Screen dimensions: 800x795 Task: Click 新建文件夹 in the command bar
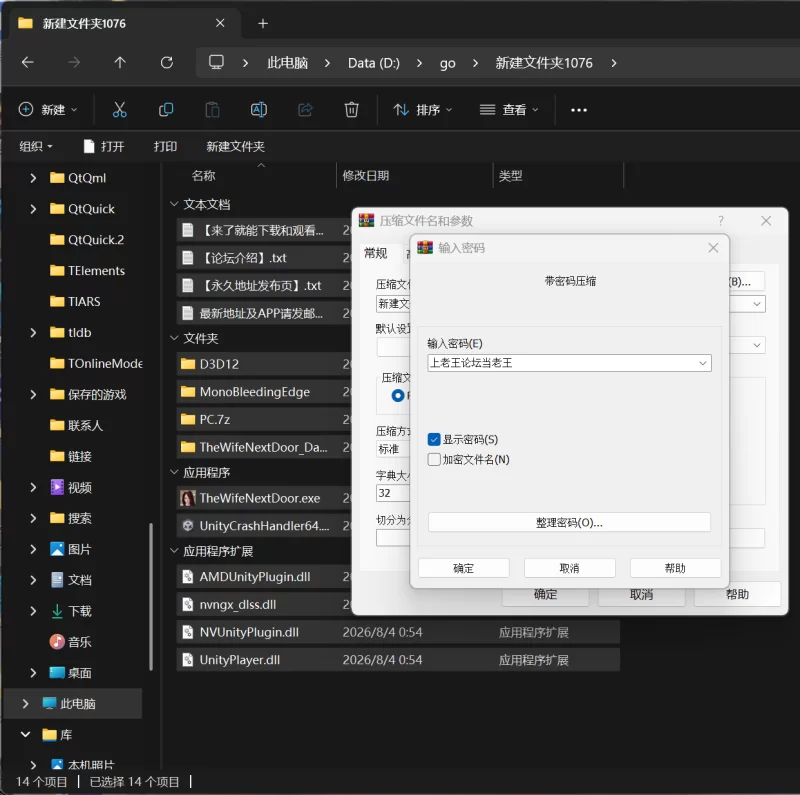tap(235, 146)
